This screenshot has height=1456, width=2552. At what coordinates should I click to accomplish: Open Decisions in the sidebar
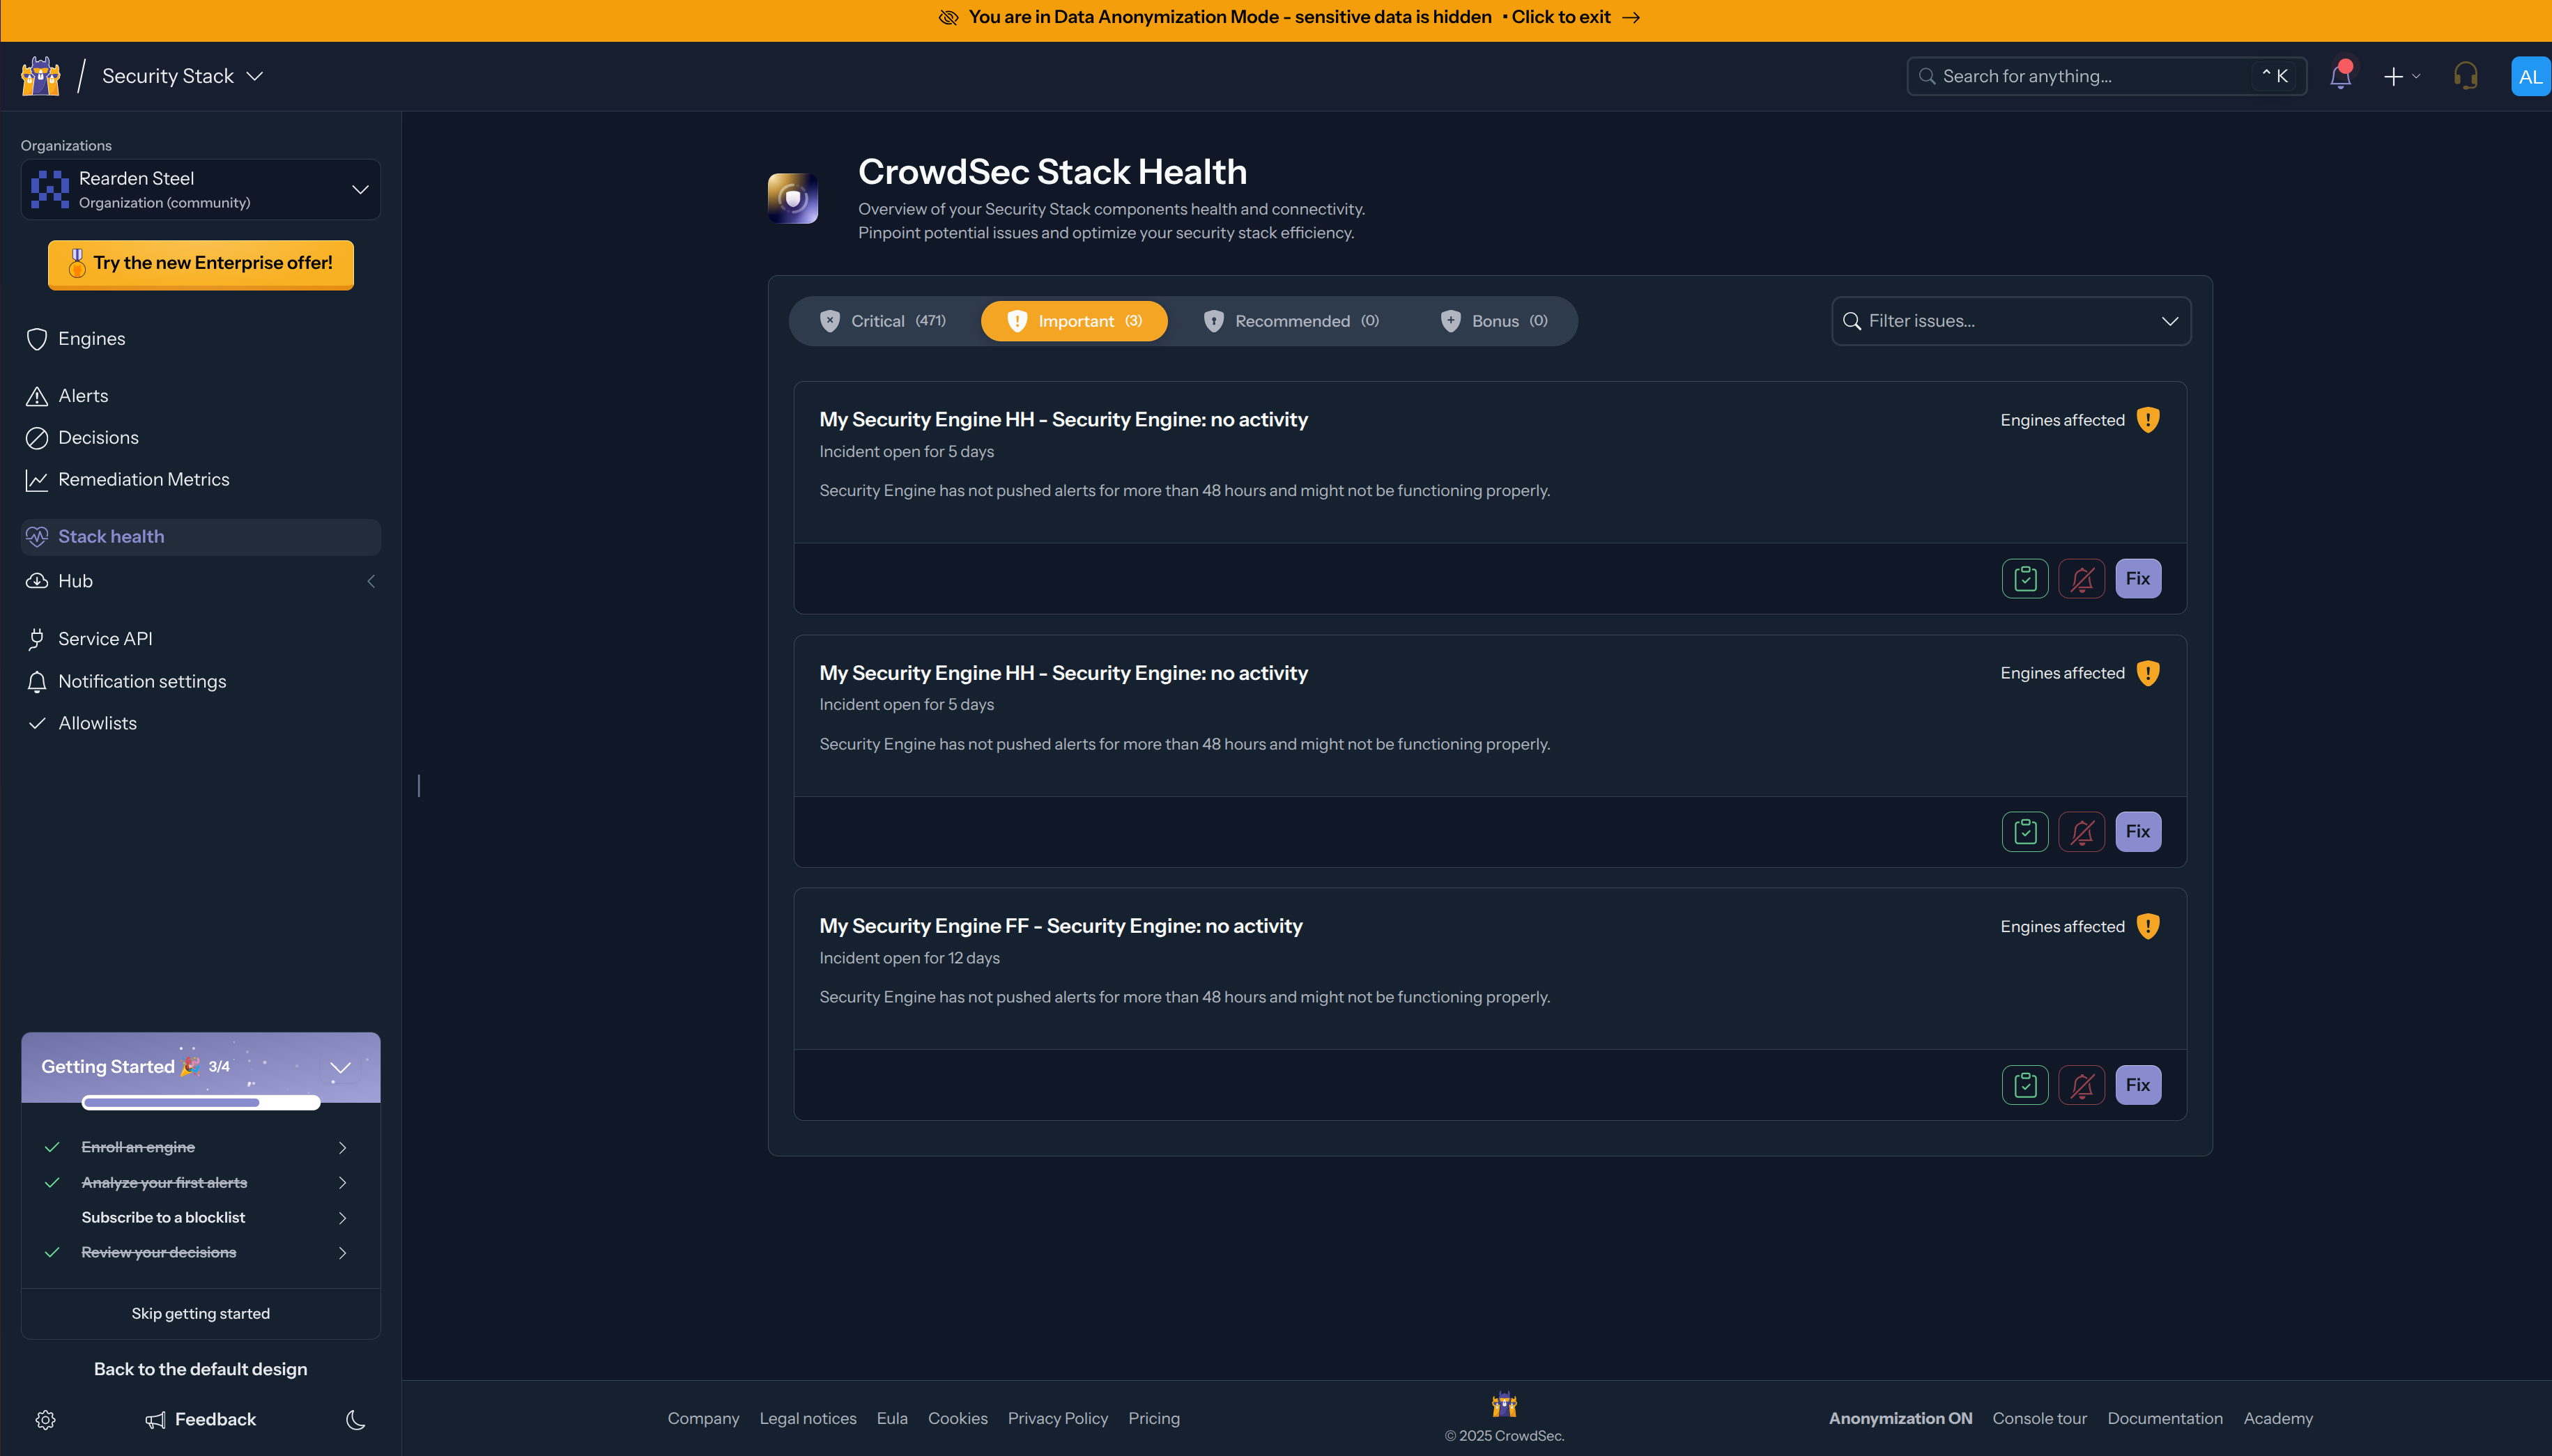(98, 437)
